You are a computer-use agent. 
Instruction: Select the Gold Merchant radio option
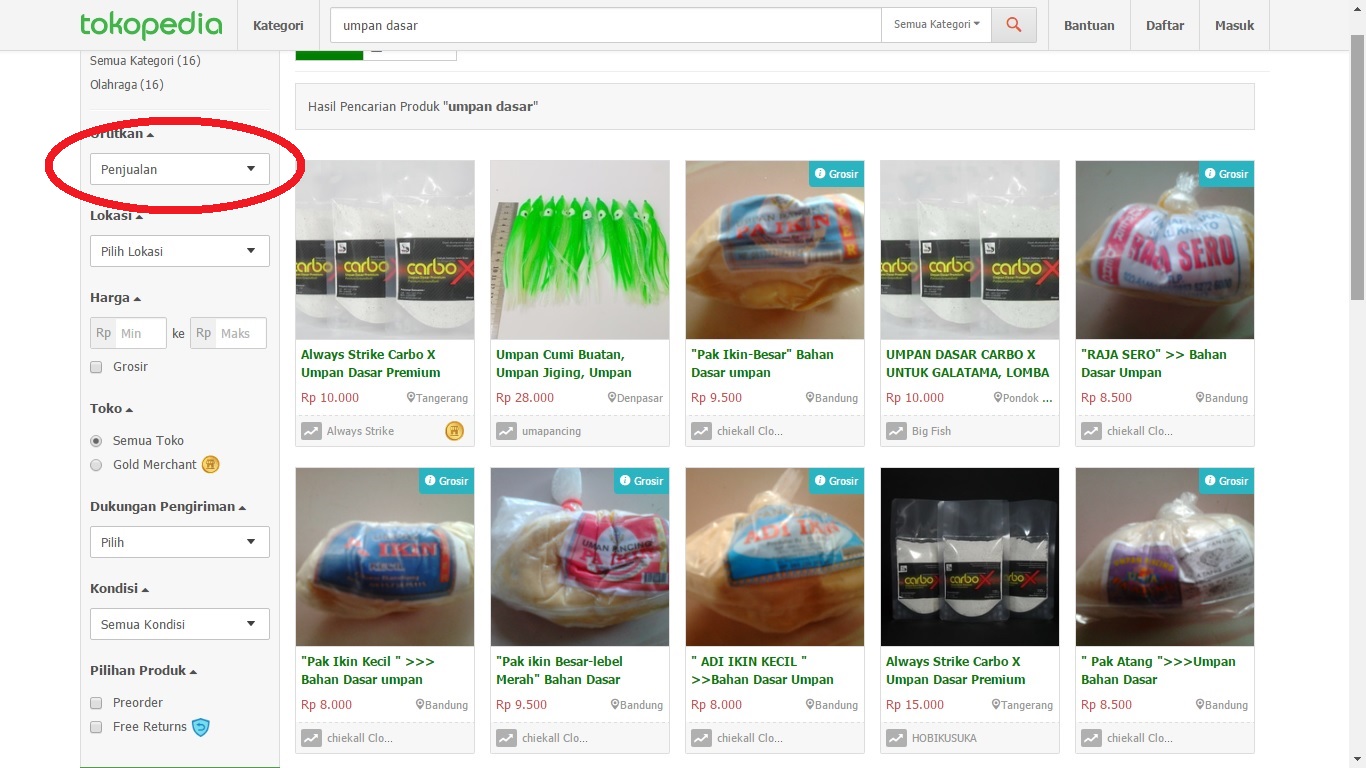(x=96, y=465)
